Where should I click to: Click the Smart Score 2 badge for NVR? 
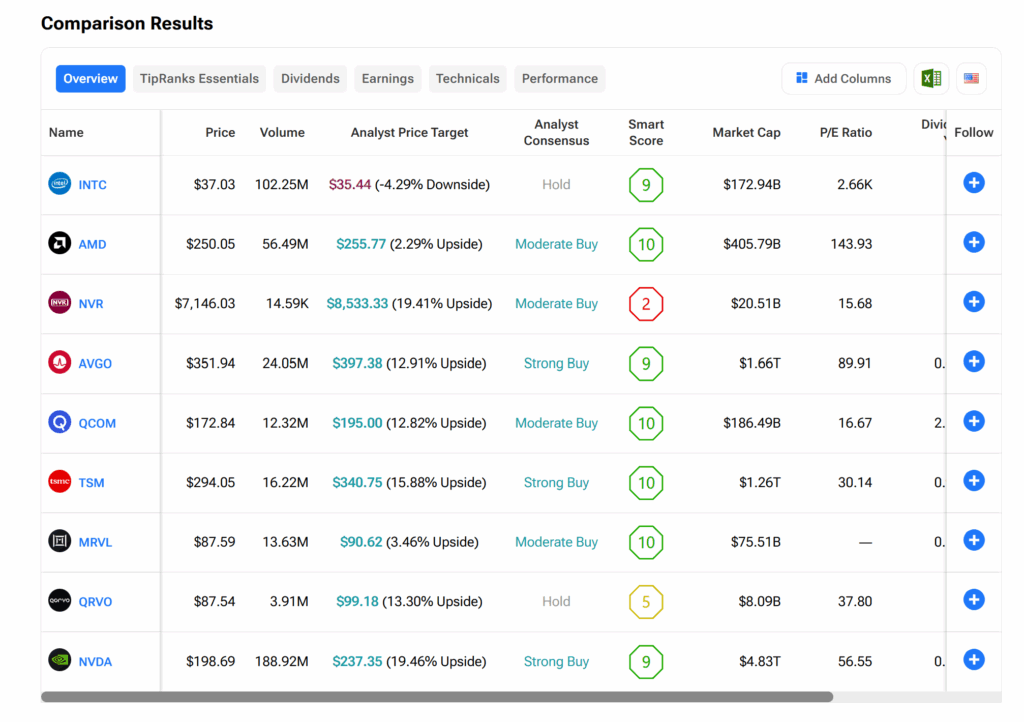pyautogui.click(x=646, y=304)
